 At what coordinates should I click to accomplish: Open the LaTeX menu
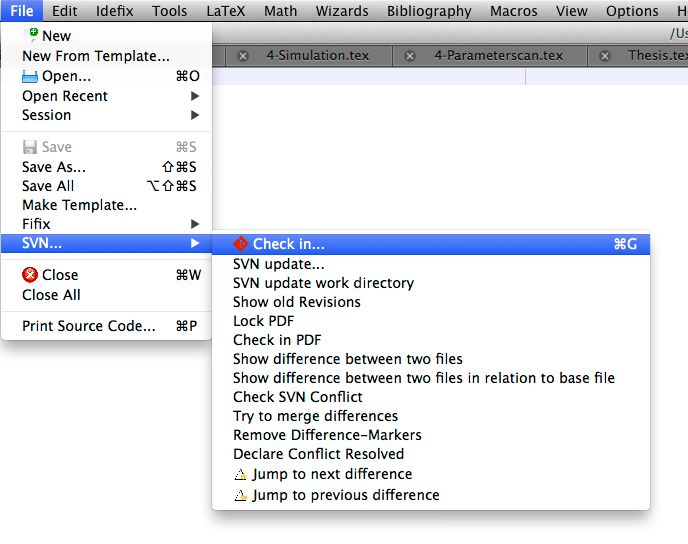pyautogui.click(x=226, y=11)
